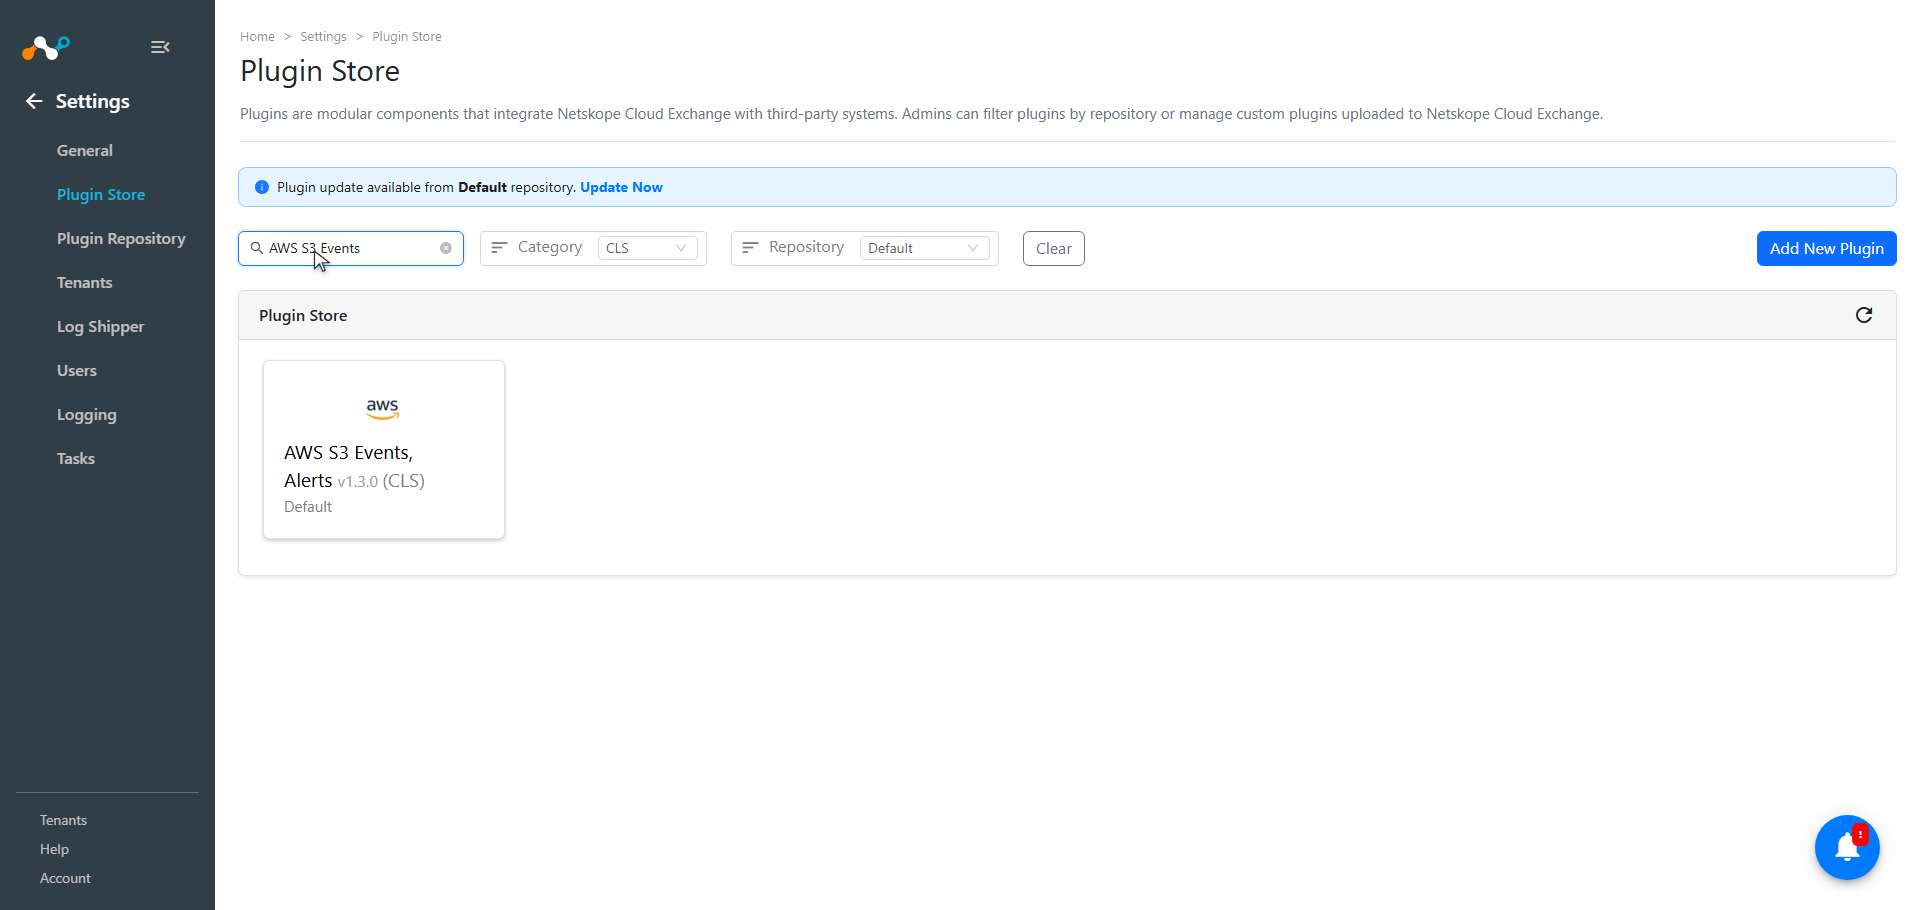Click the Clear filters button

pyautogui.click(x=1054, y=248)
